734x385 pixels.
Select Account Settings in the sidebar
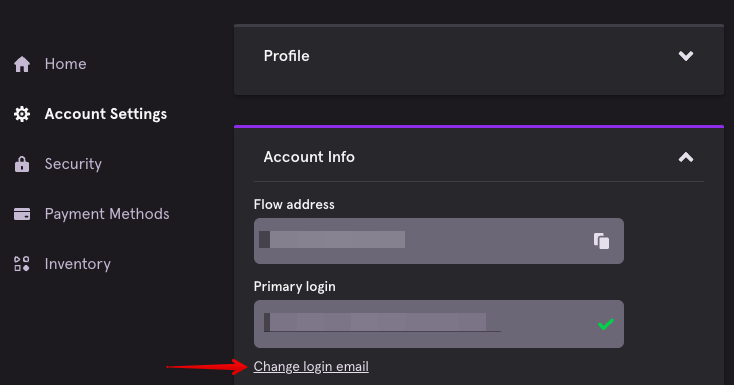(106, 114)
